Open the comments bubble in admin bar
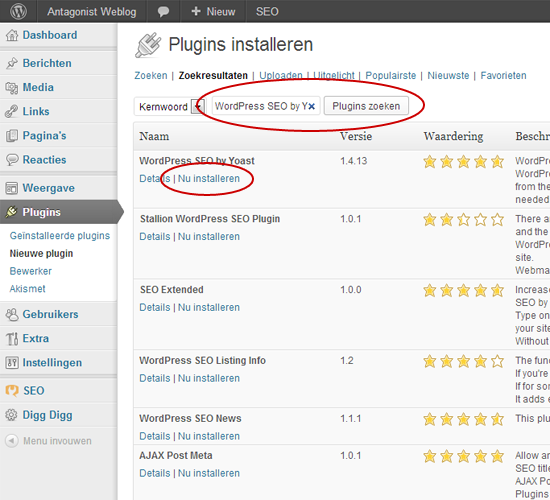 point(163,12)
